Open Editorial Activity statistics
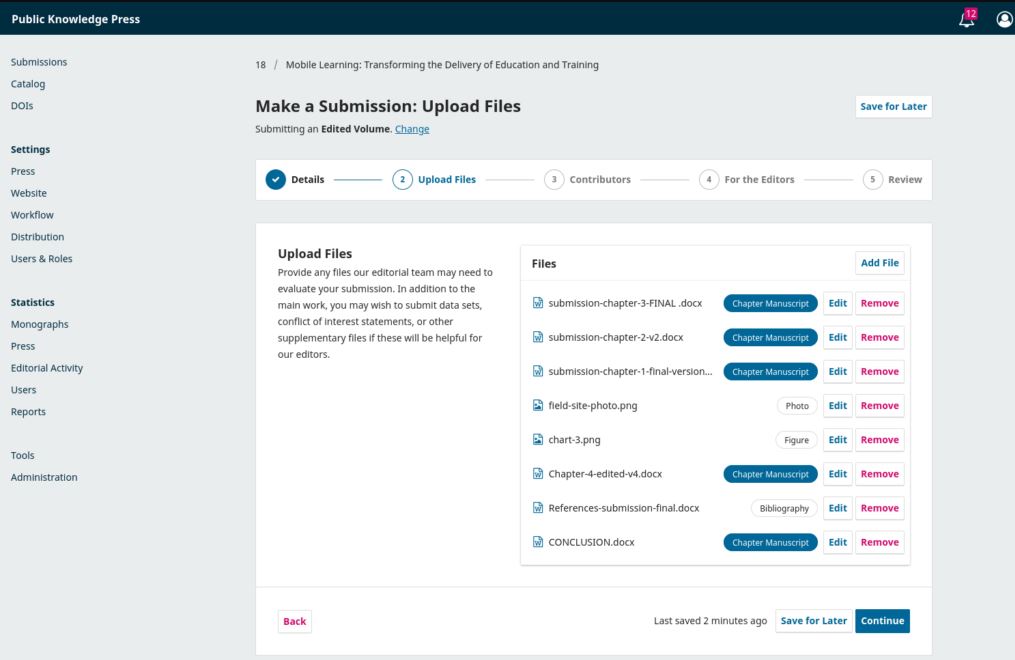The image size is (1015, 660). point(47,368)
